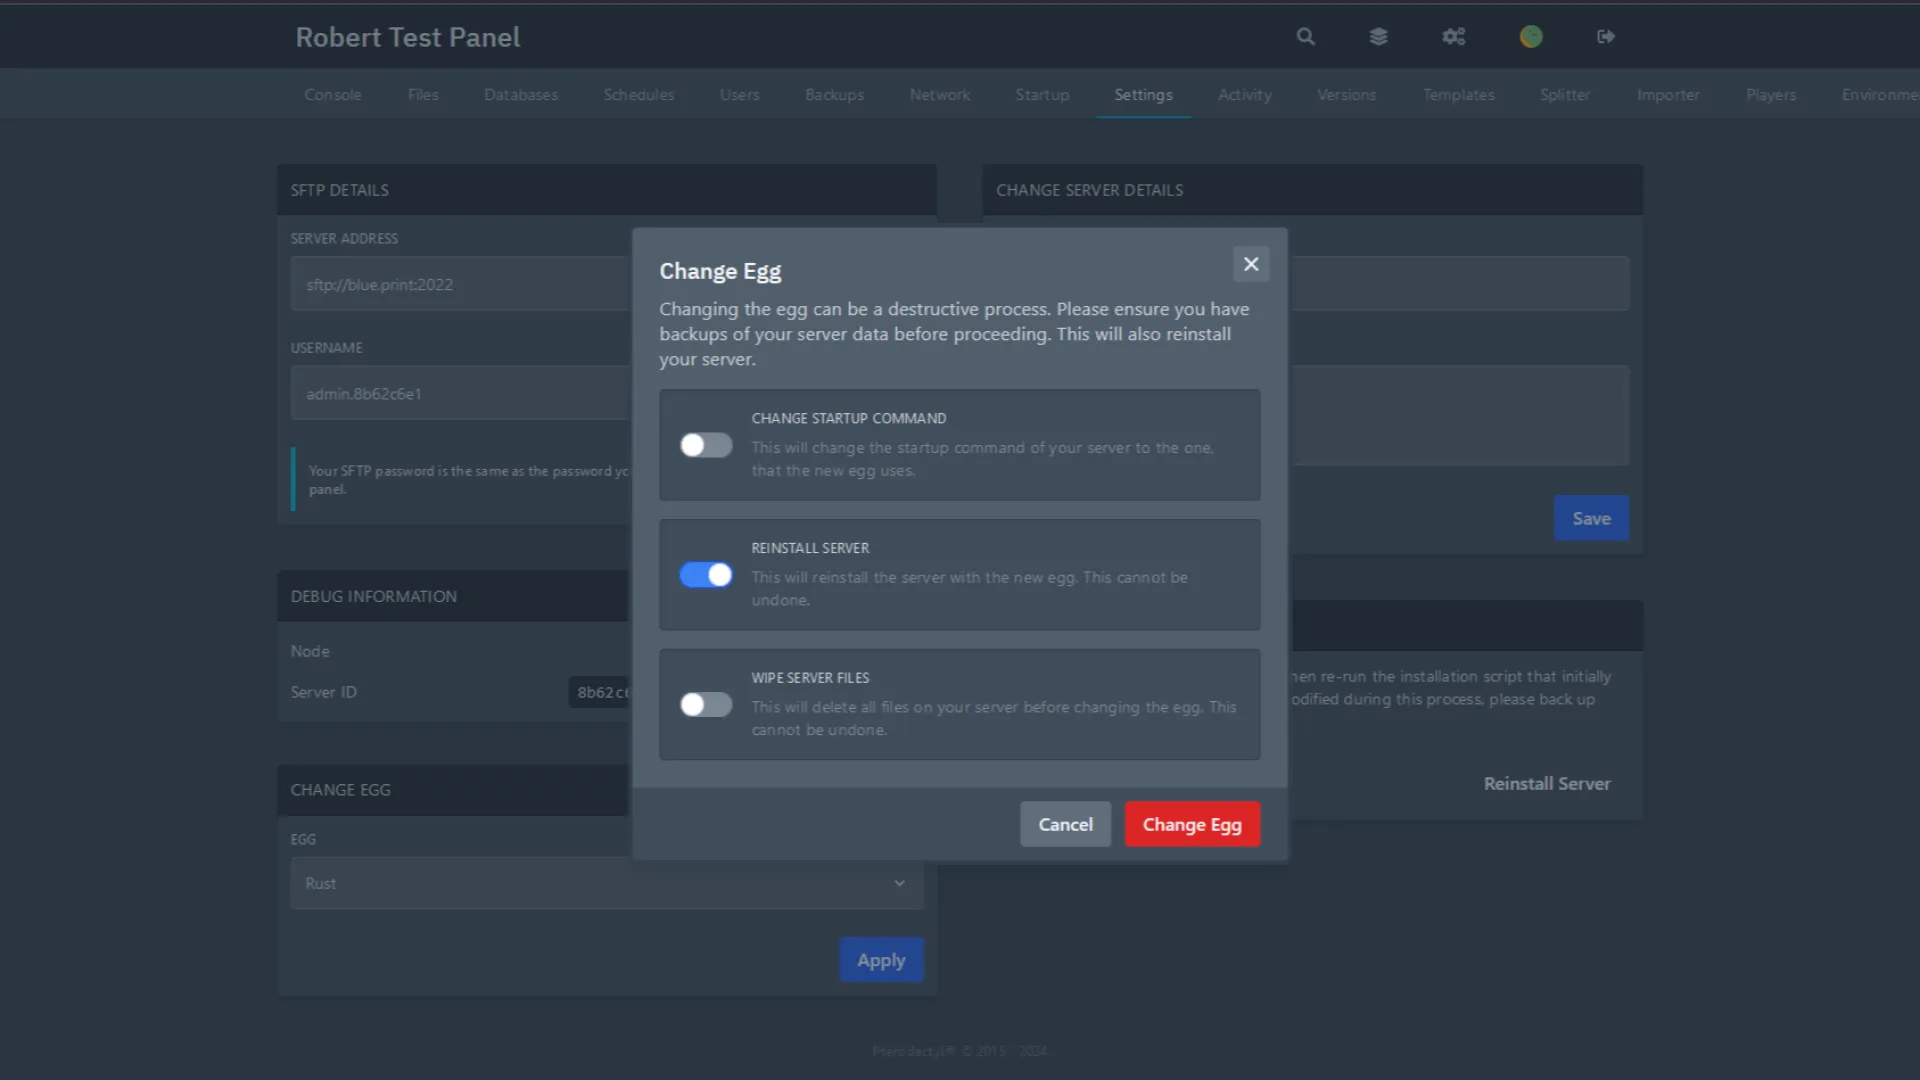
Task: Enable the Change Startup Command toggle
Action: pos(706,445)
